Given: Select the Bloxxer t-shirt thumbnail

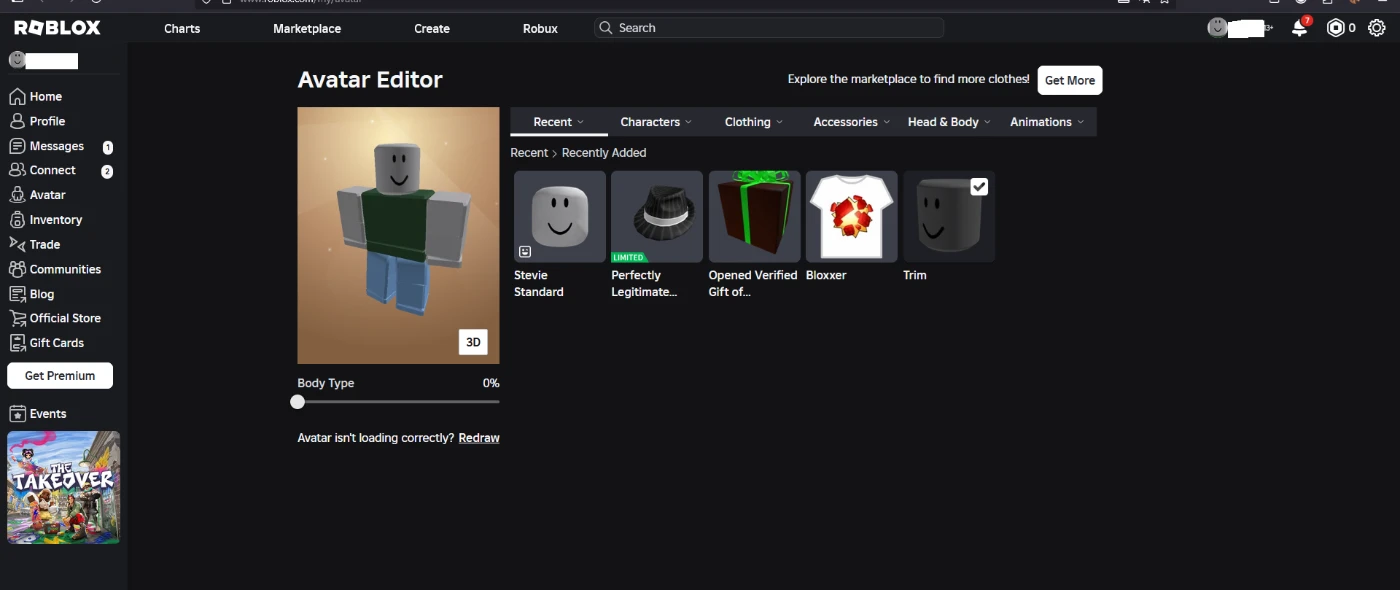Looking at the screenshot, I should click(x=851, y=217).
